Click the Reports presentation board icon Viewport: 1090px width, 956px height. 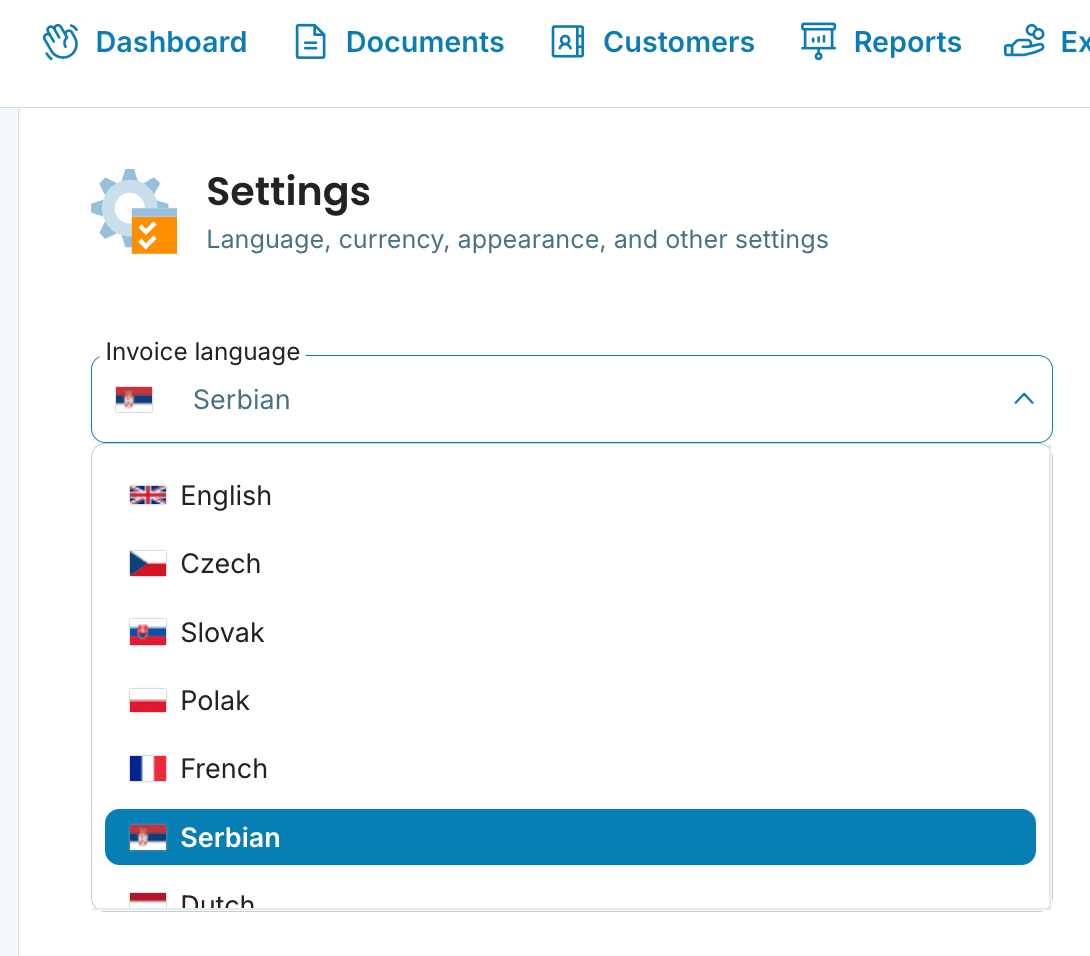[818, 42]
